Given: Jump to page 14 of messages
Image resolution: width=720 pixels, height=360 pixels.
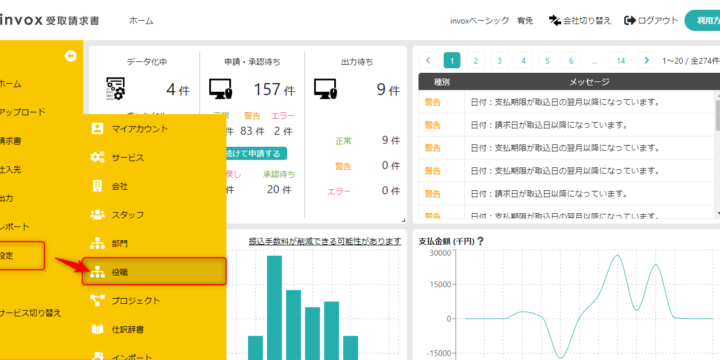Looking at the screenshot, I should coord(621,60).
